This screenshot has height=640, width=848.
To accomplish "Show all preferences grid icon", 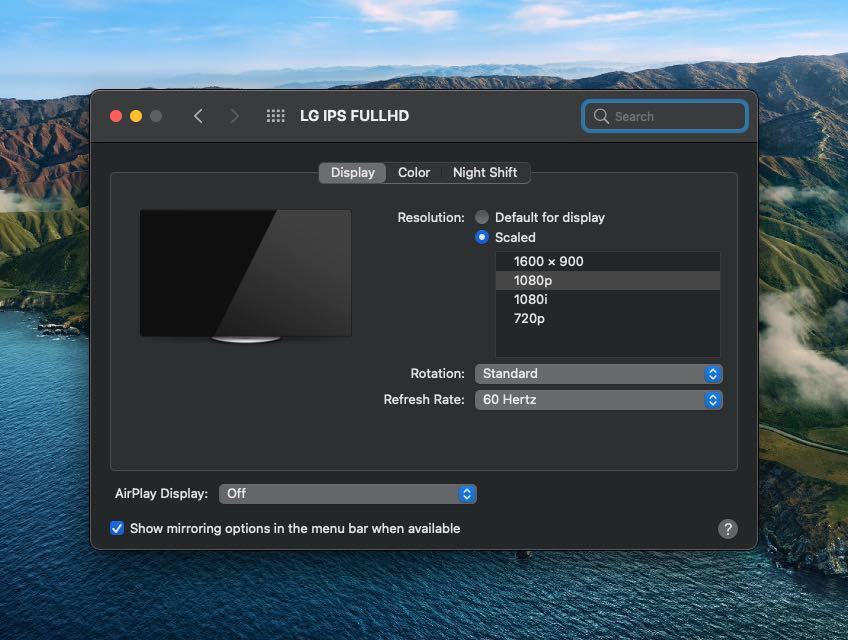I will click(275, 116).
